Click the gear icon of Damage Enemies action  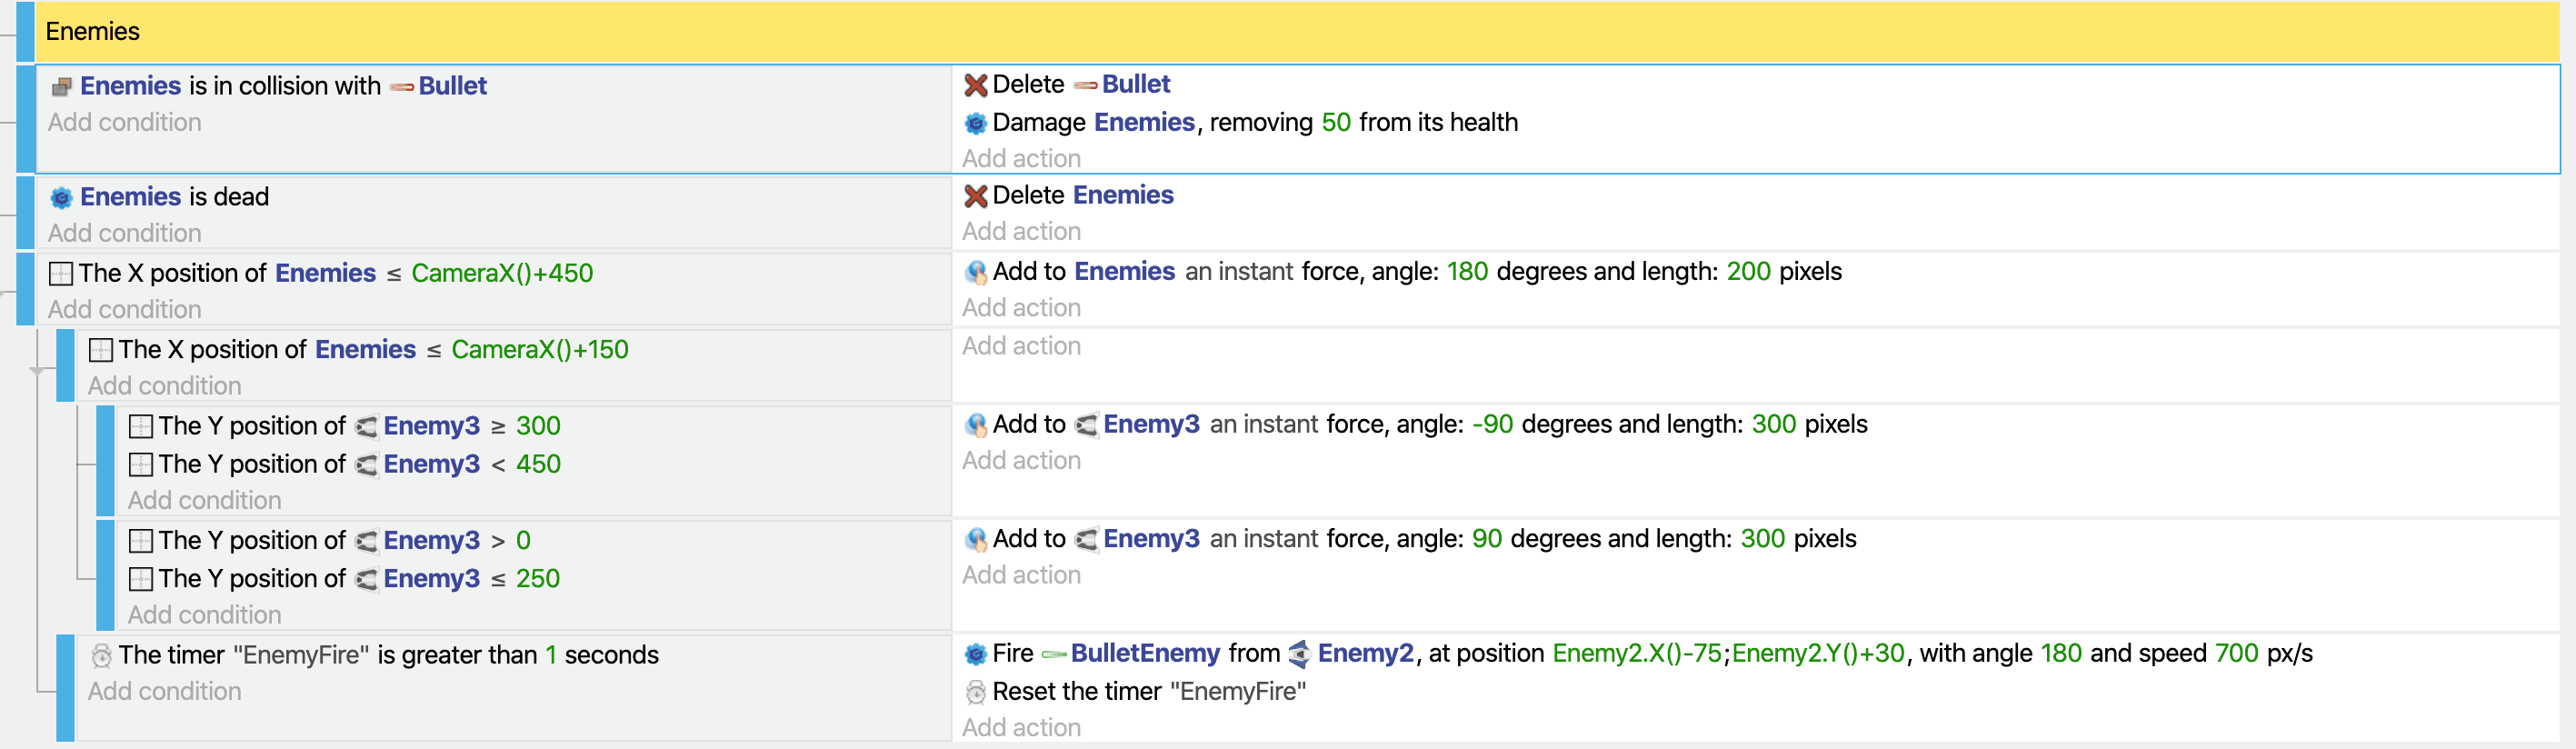tap(975, 123)
